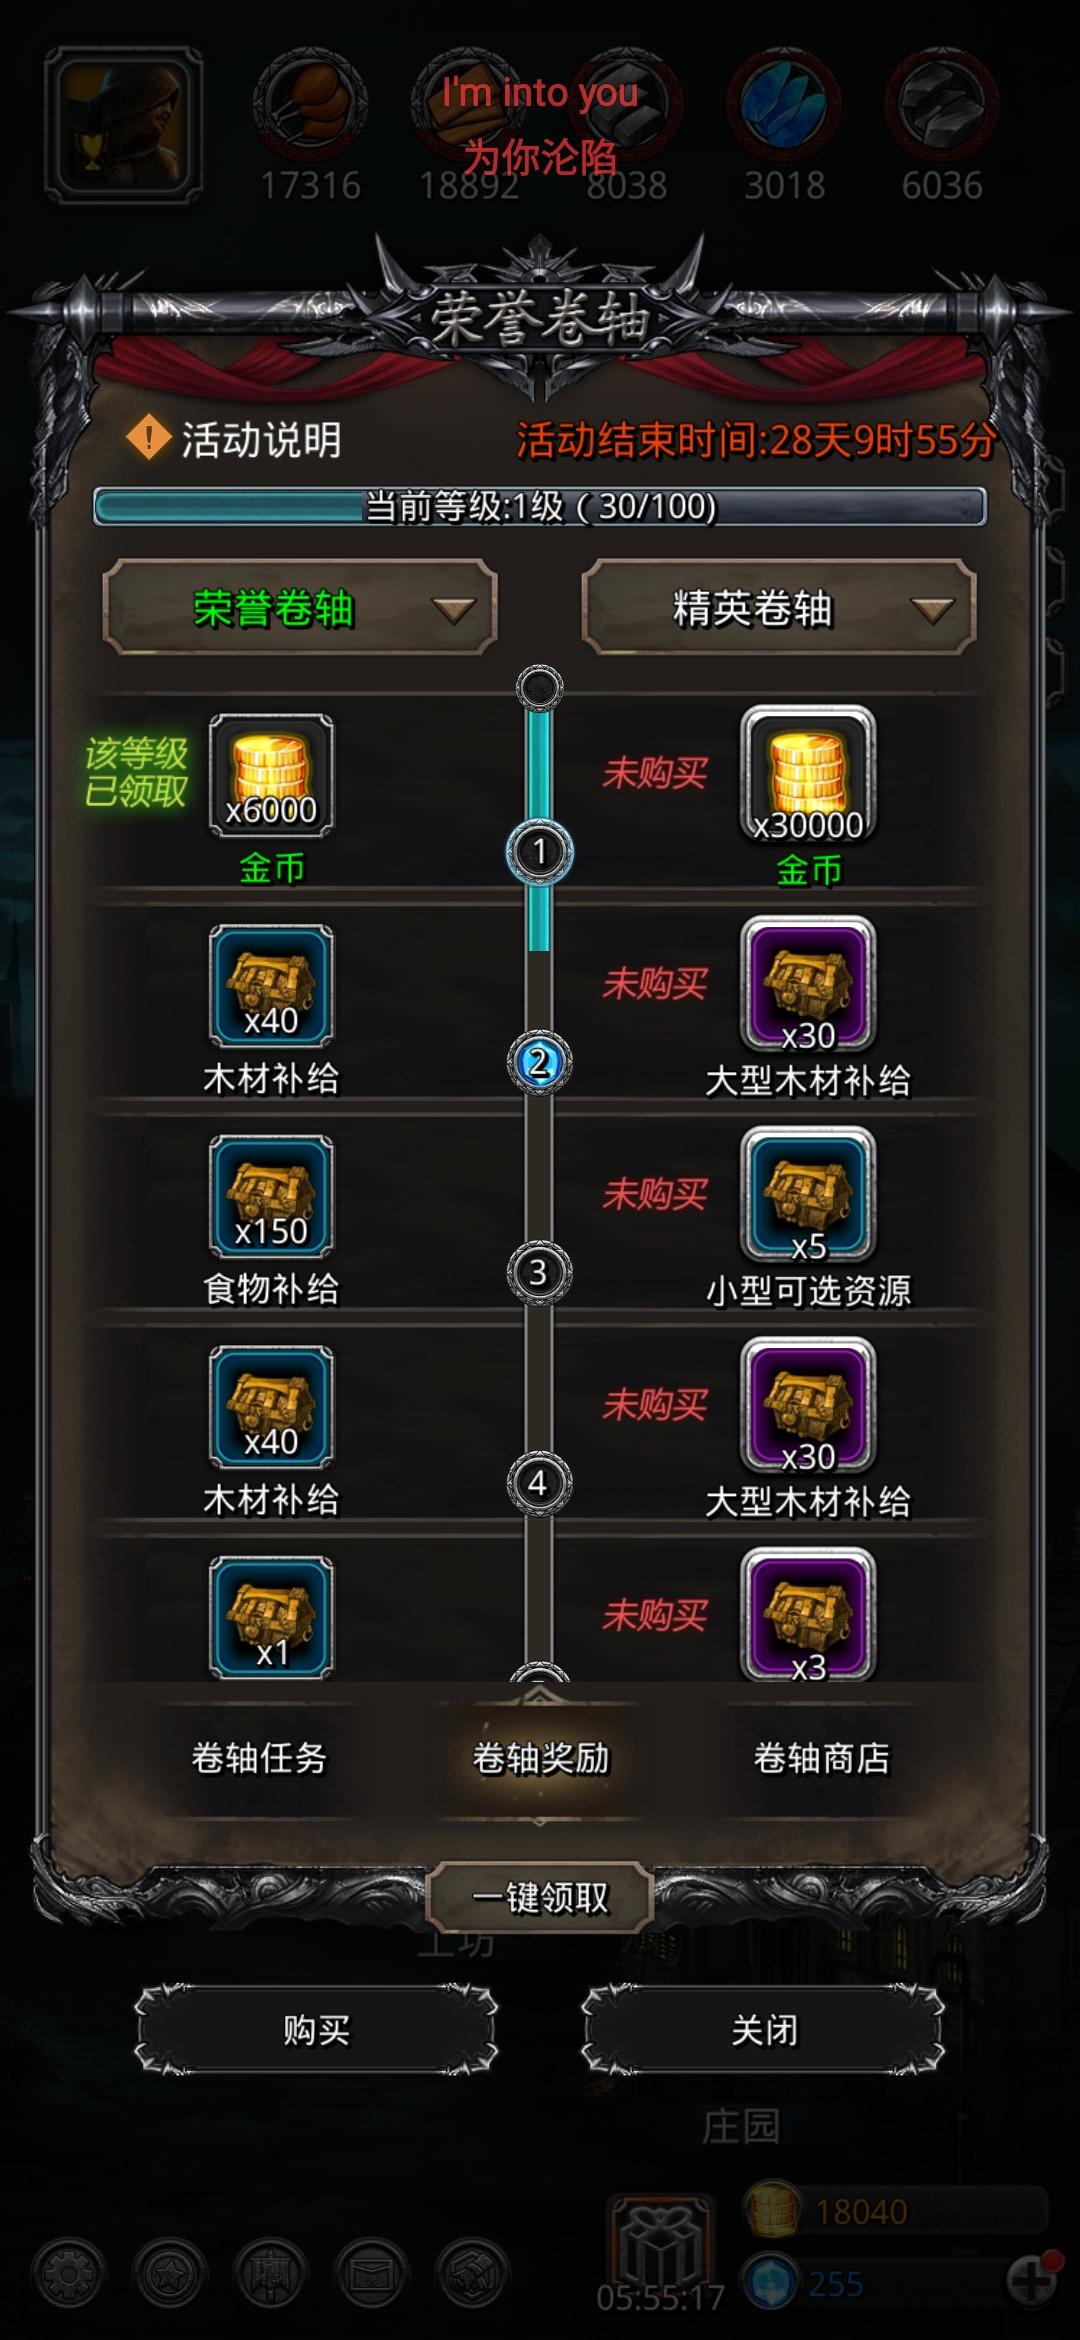1080x2340 pixels.
Task: Switch to the 卷轴商店 tab
Action: 821,1757
